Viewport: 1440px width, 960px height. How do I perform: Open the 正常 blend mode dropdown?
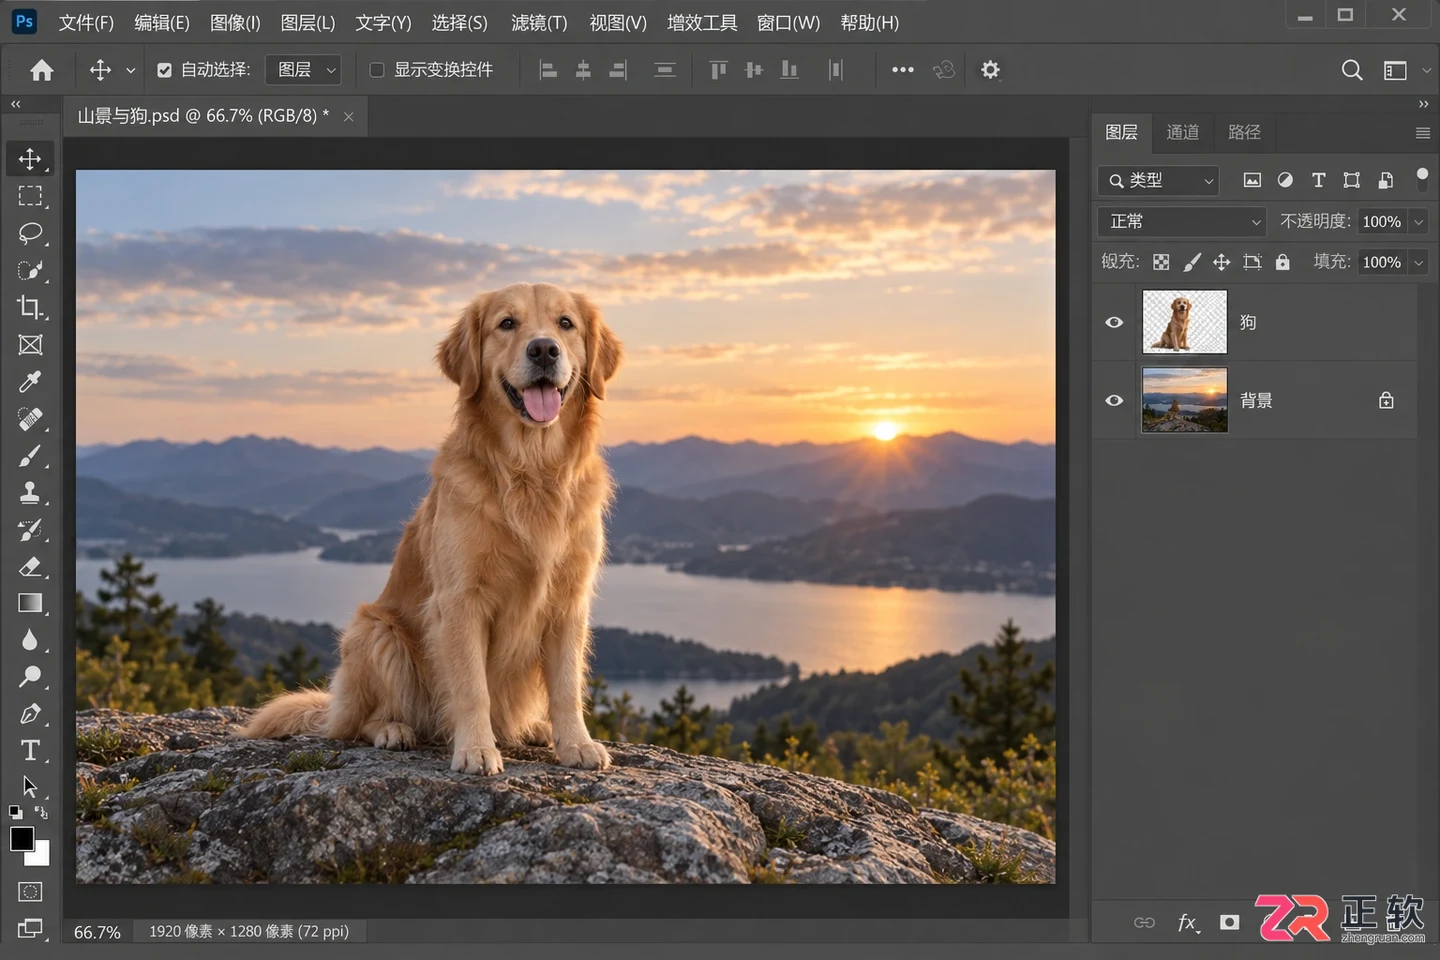1182,222
